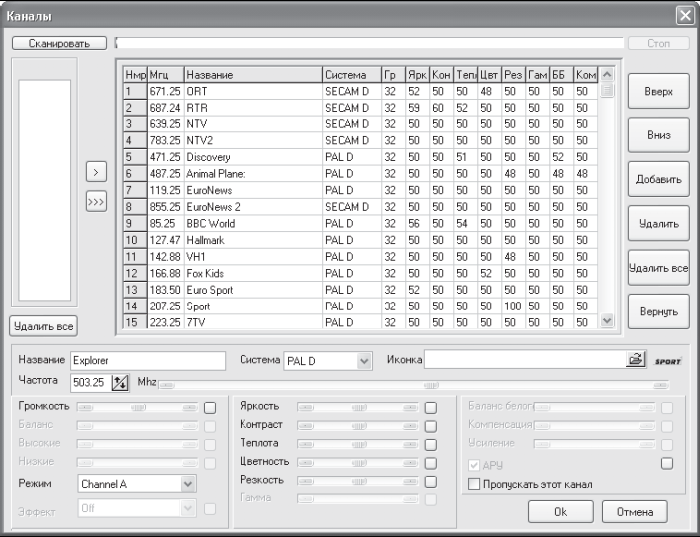Click the Теплота slider thumb
Viewport: 700px width, 537px height.
click(x=359, y=445)
